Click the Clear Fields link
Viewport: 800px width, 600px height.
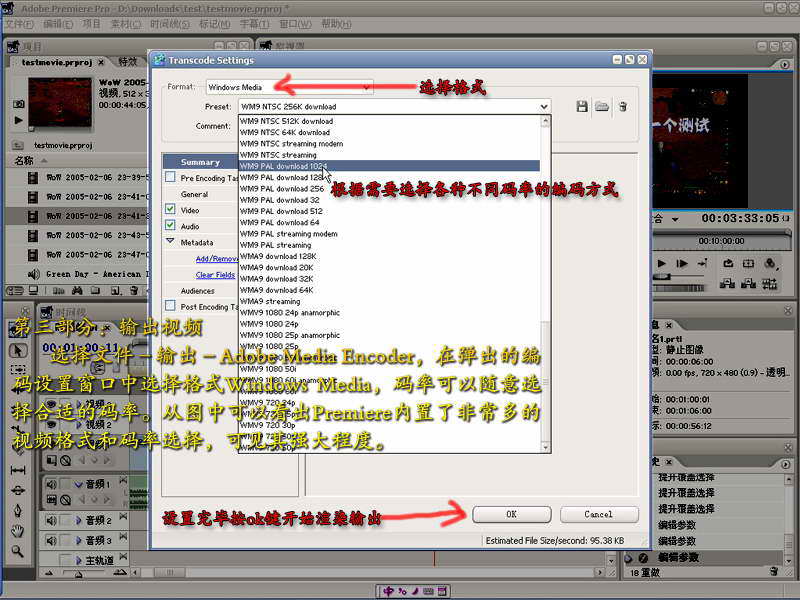point(215,274)
